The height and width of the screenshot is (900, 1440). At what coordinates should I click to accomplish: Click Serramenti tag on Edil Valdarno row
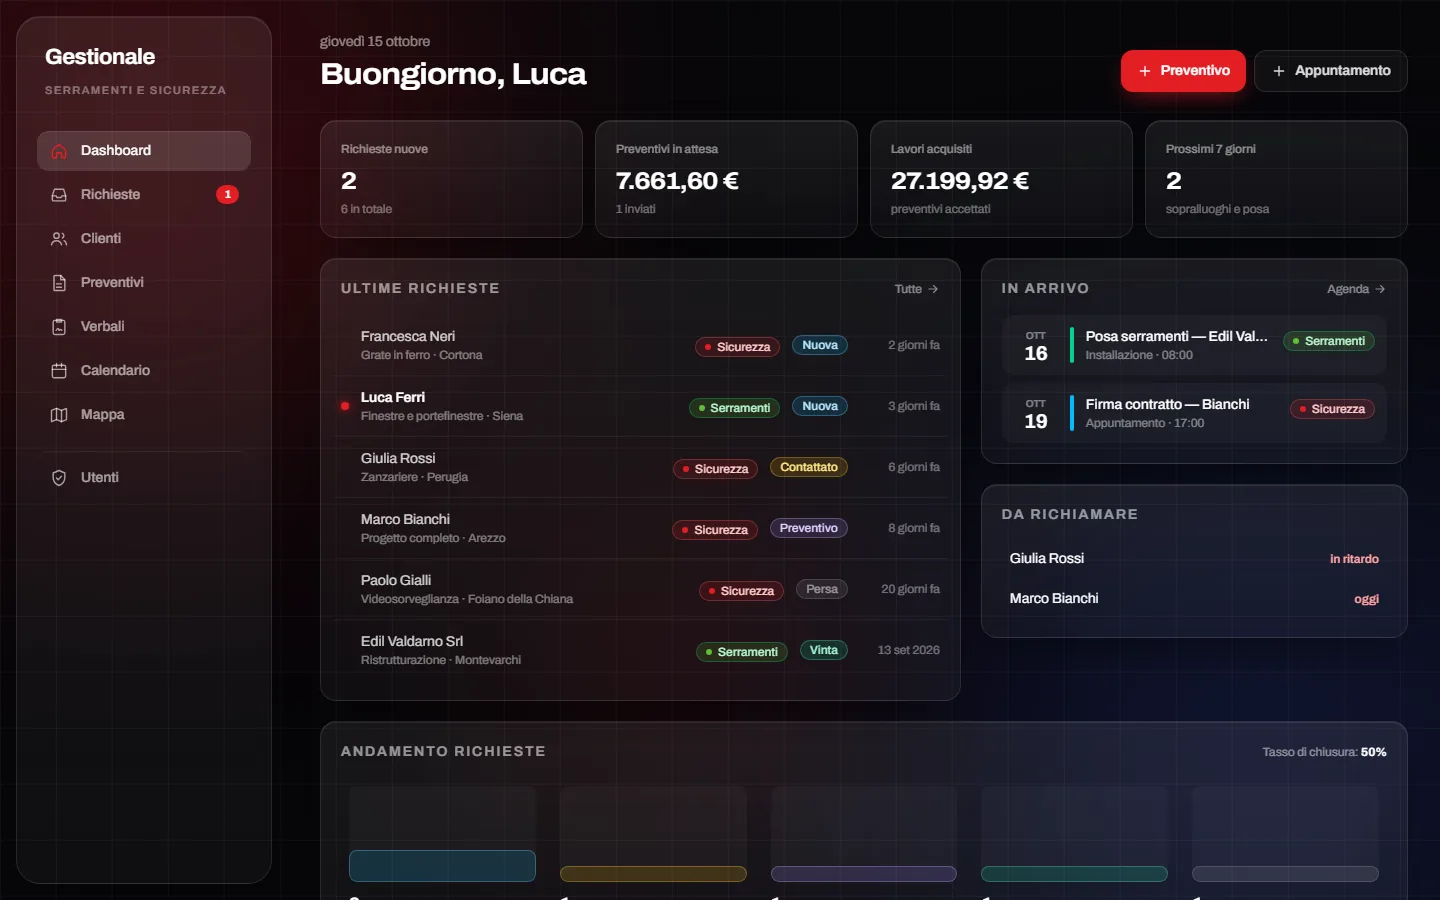742,652
